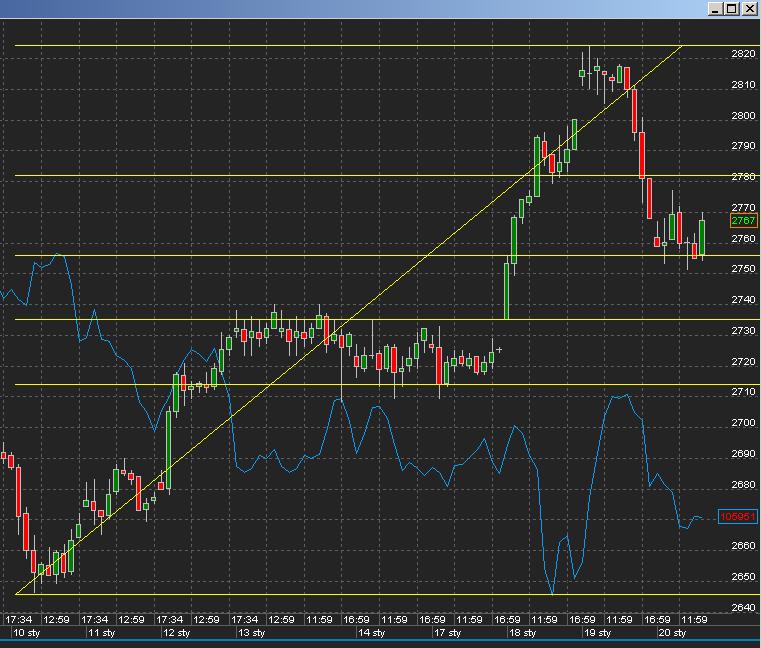Screen dimensions: 761x648
Task: Click the 11 sty date label
Action: pyautogui.click(x=101, y=633)
